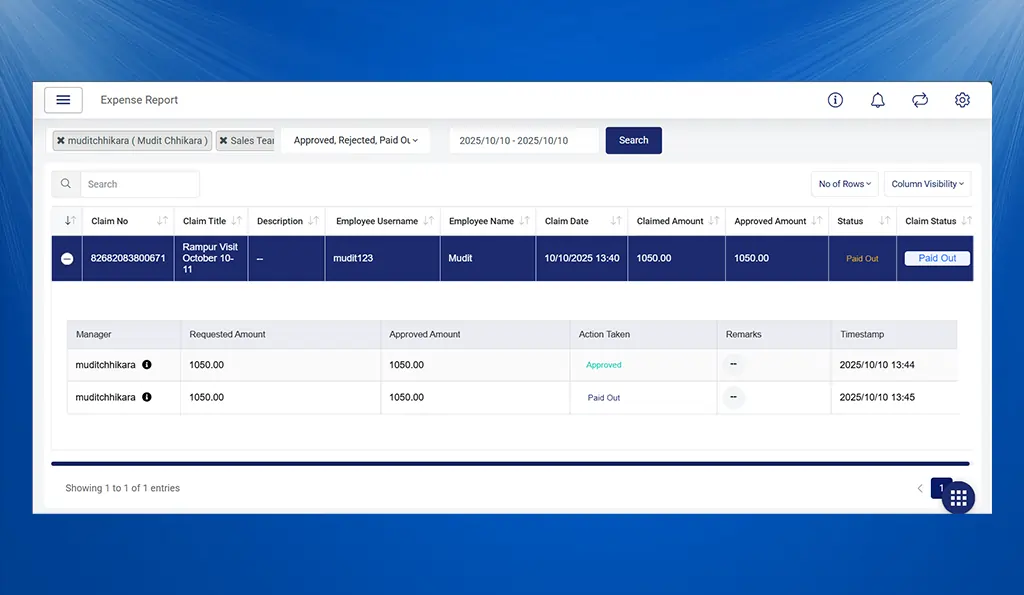Open the Column Visibility dropdown
1024x595 pixels.
[x=926, y=184]
